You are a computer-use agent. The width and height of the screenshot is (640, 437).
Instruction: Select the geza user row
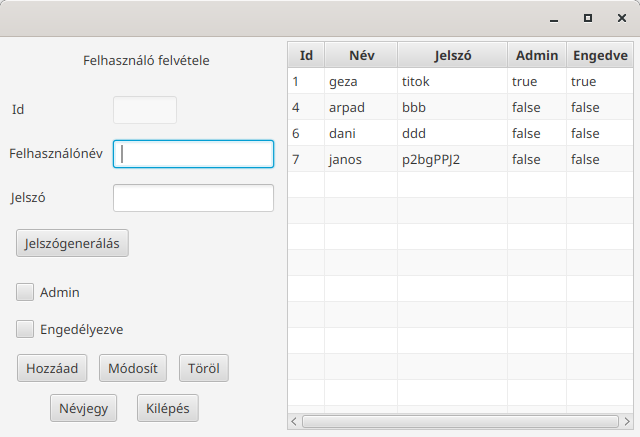(x=460, y=81)
